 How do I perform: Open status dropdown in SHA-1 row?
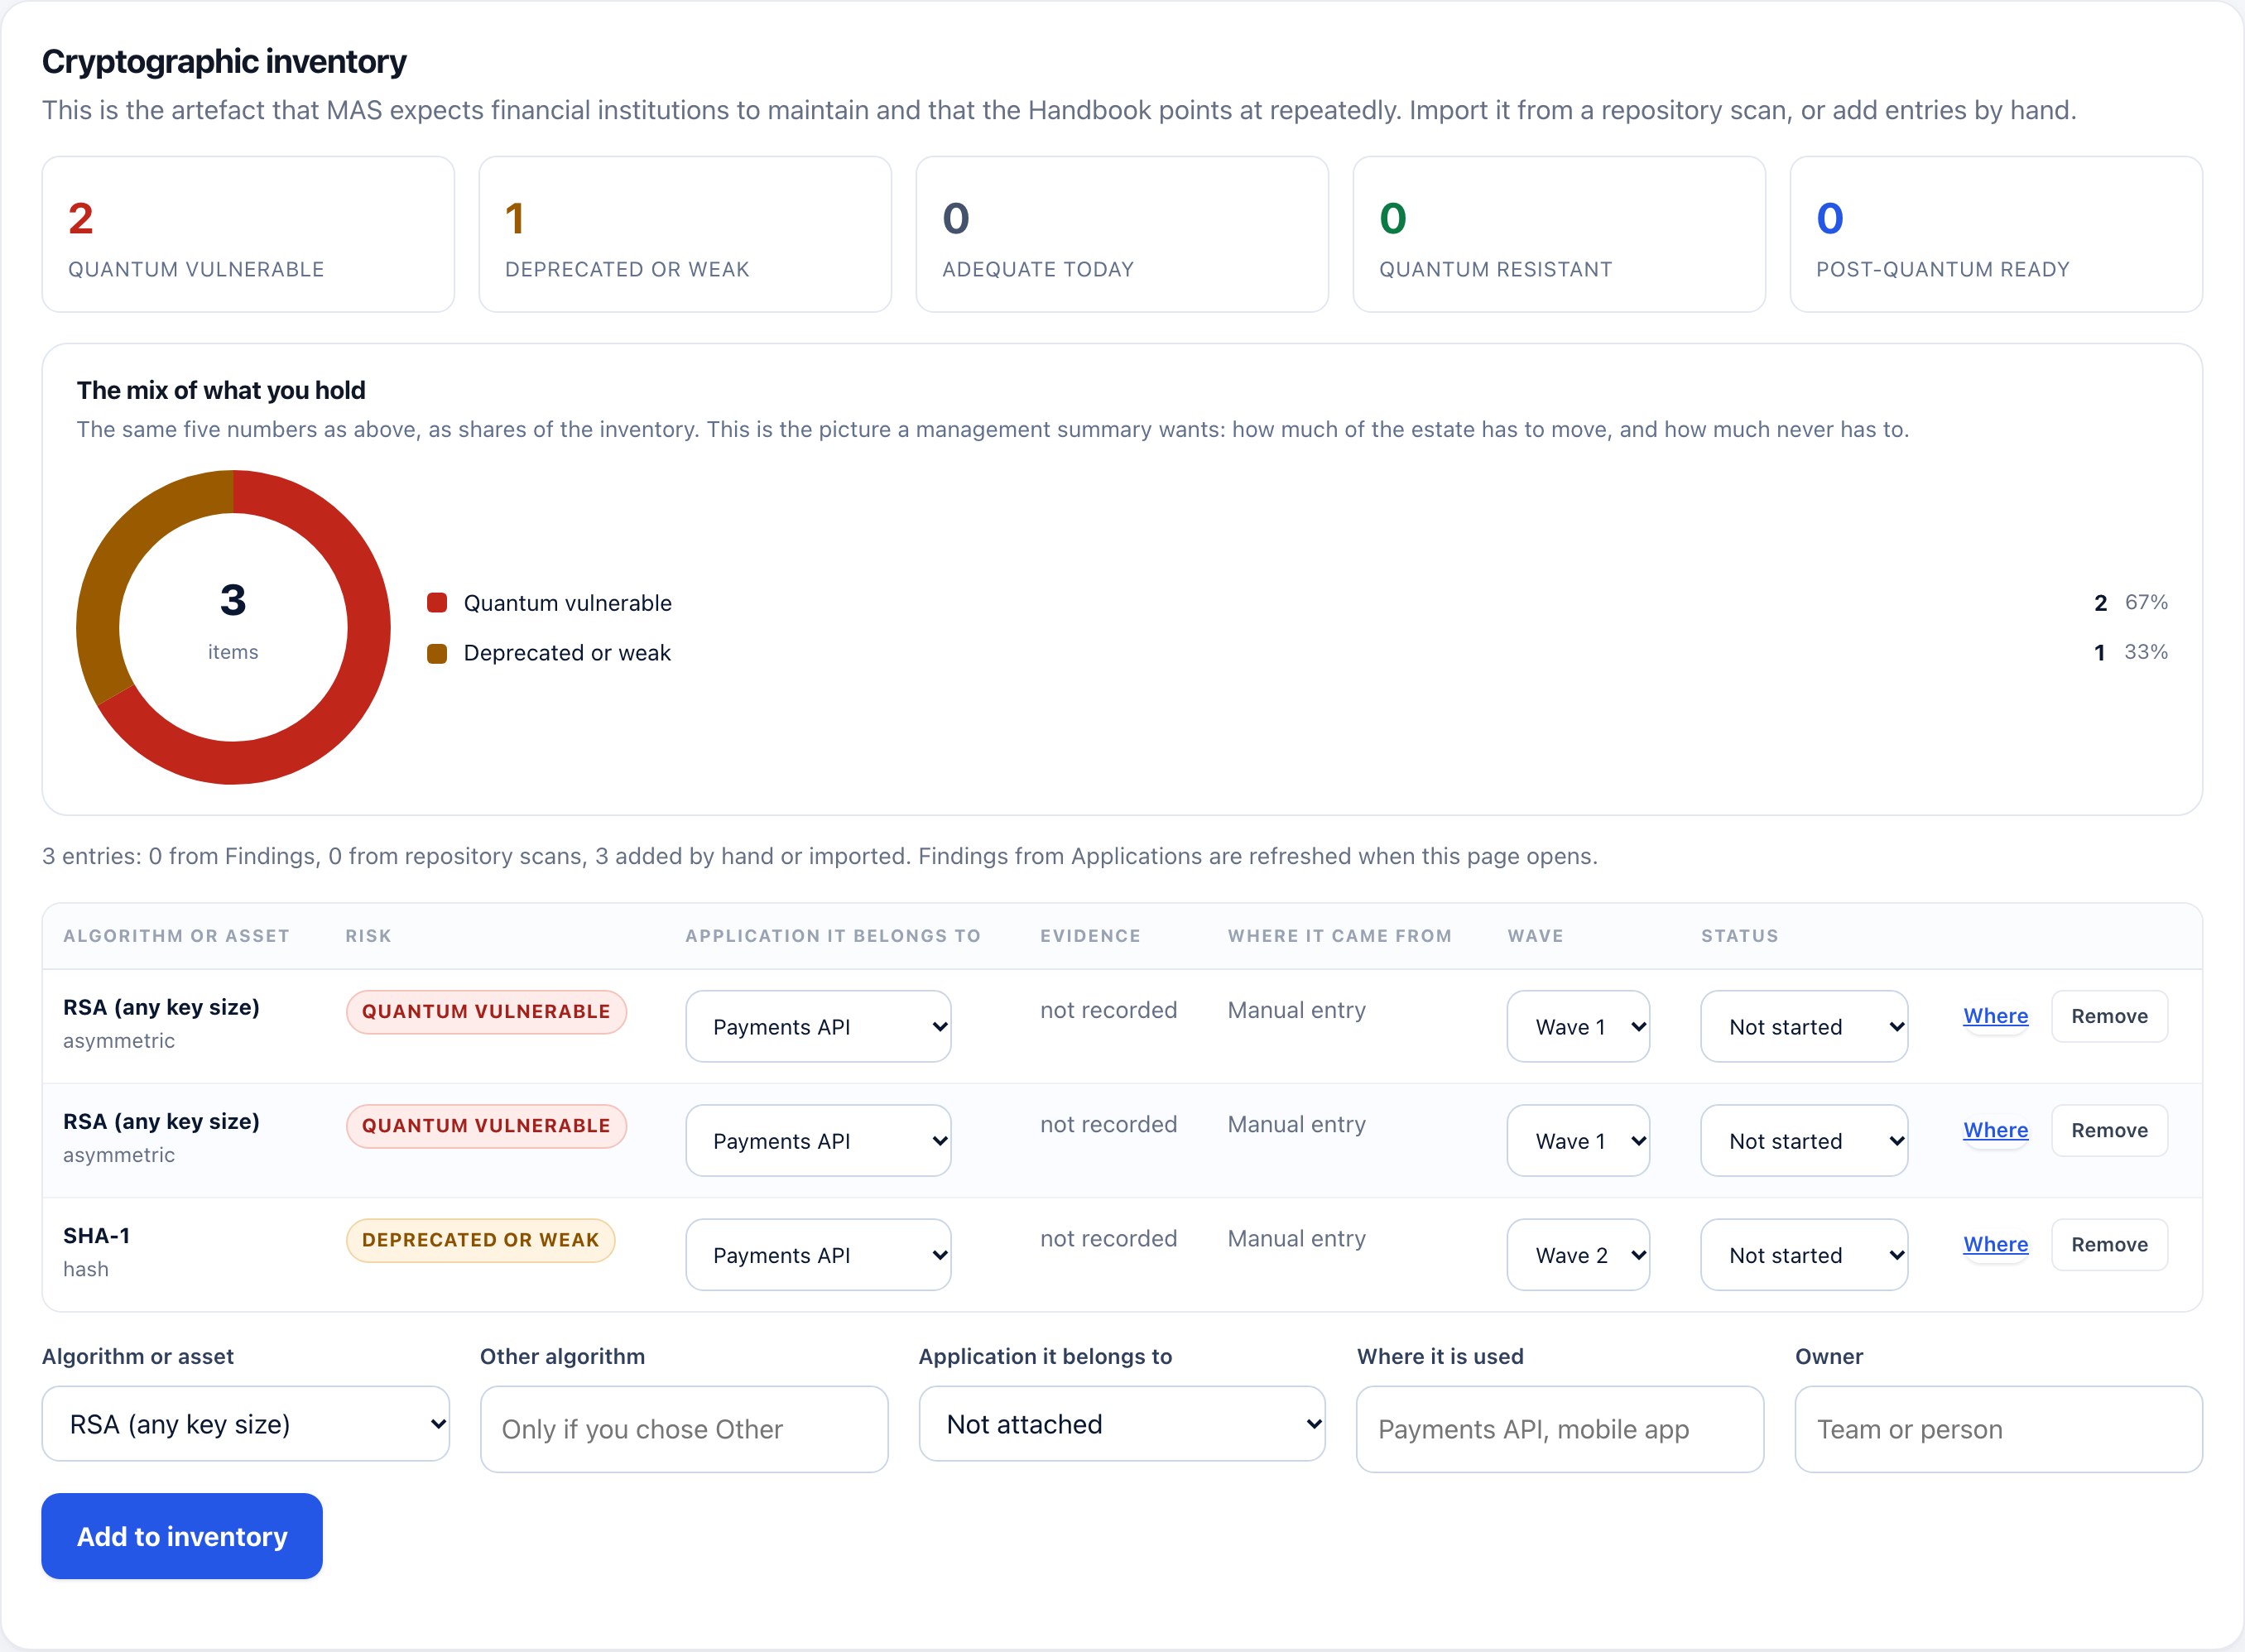coord(1804,1254)
